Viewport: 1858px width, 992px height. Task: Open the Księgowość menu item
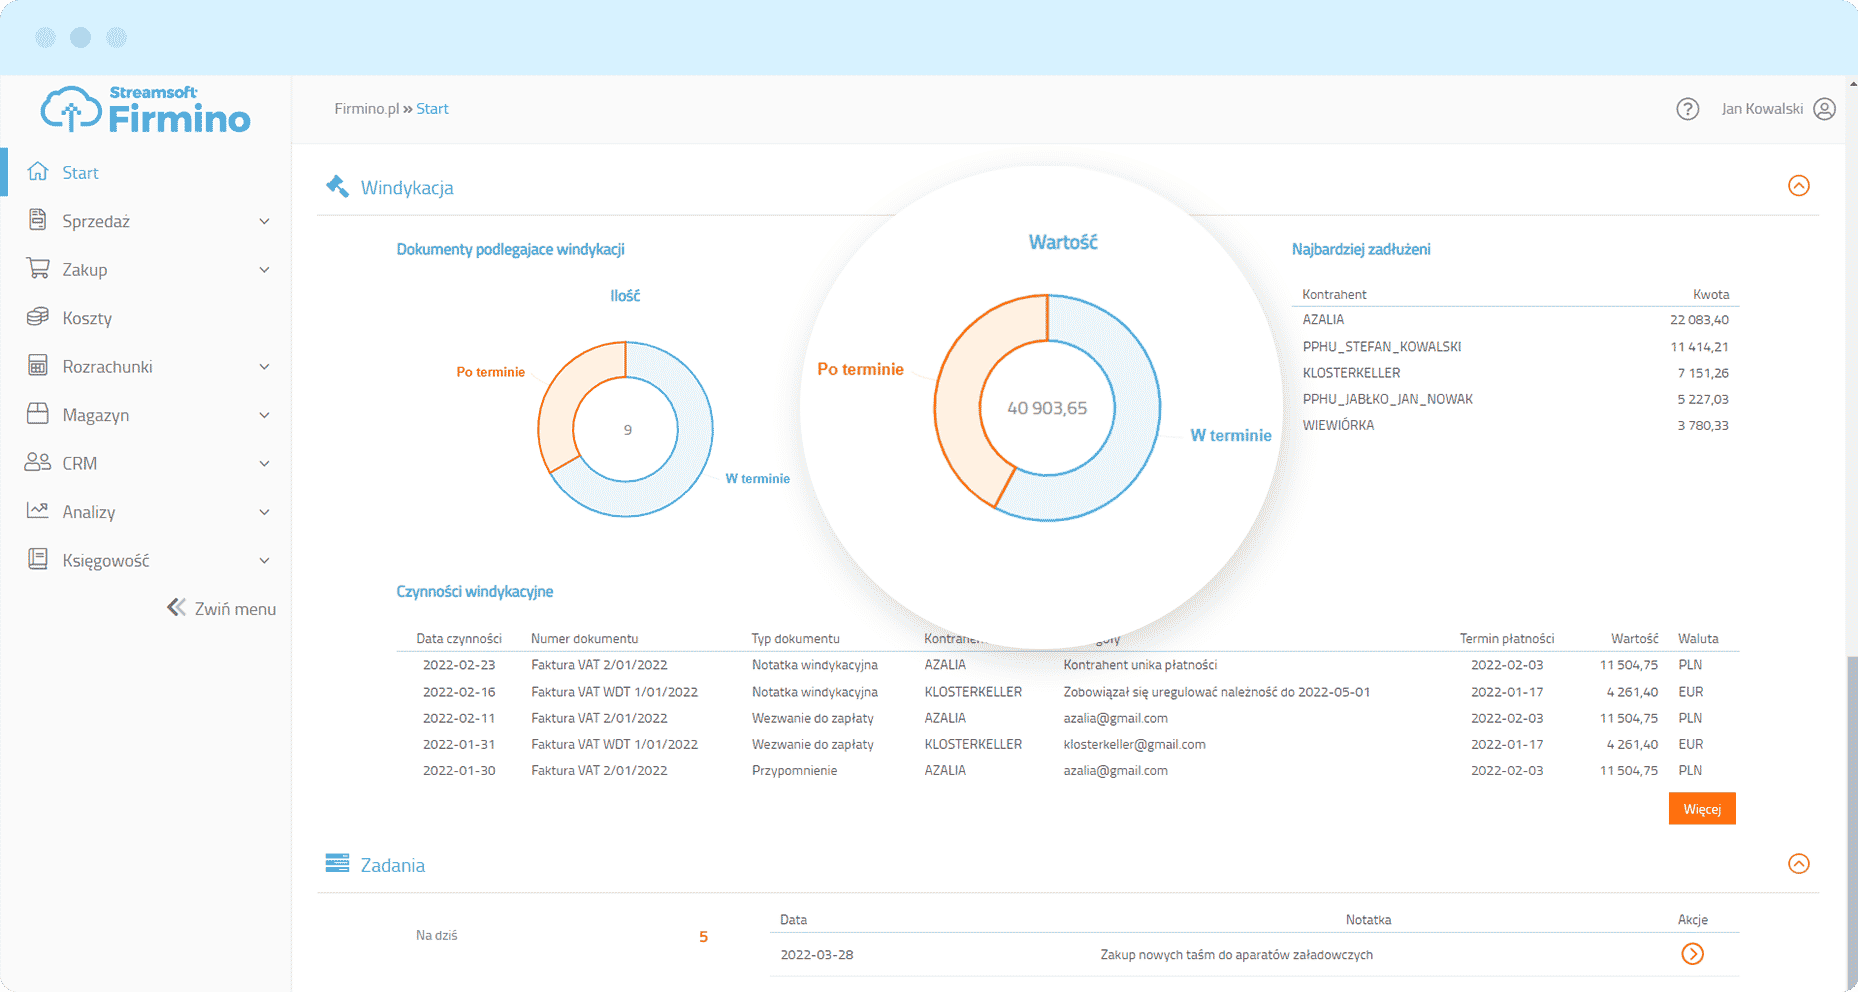[x=106, y=561]
